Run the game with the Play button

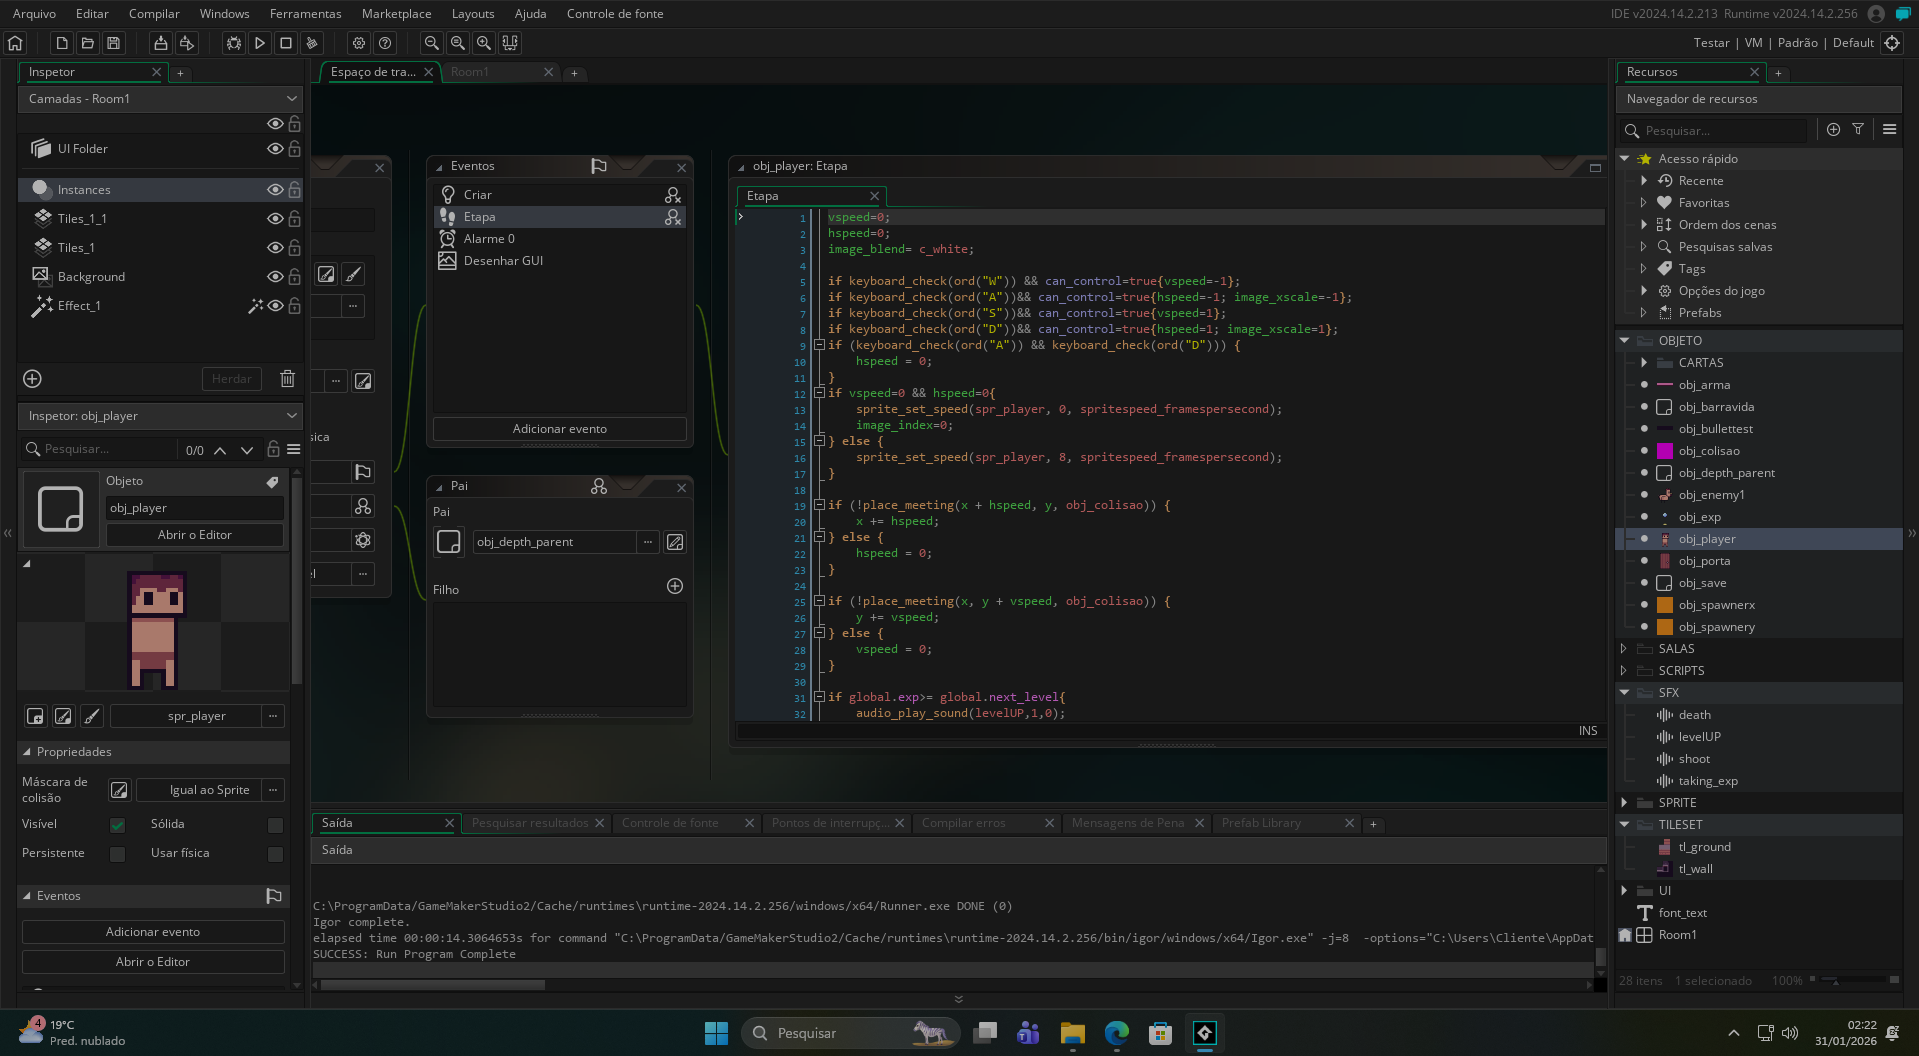260,43
